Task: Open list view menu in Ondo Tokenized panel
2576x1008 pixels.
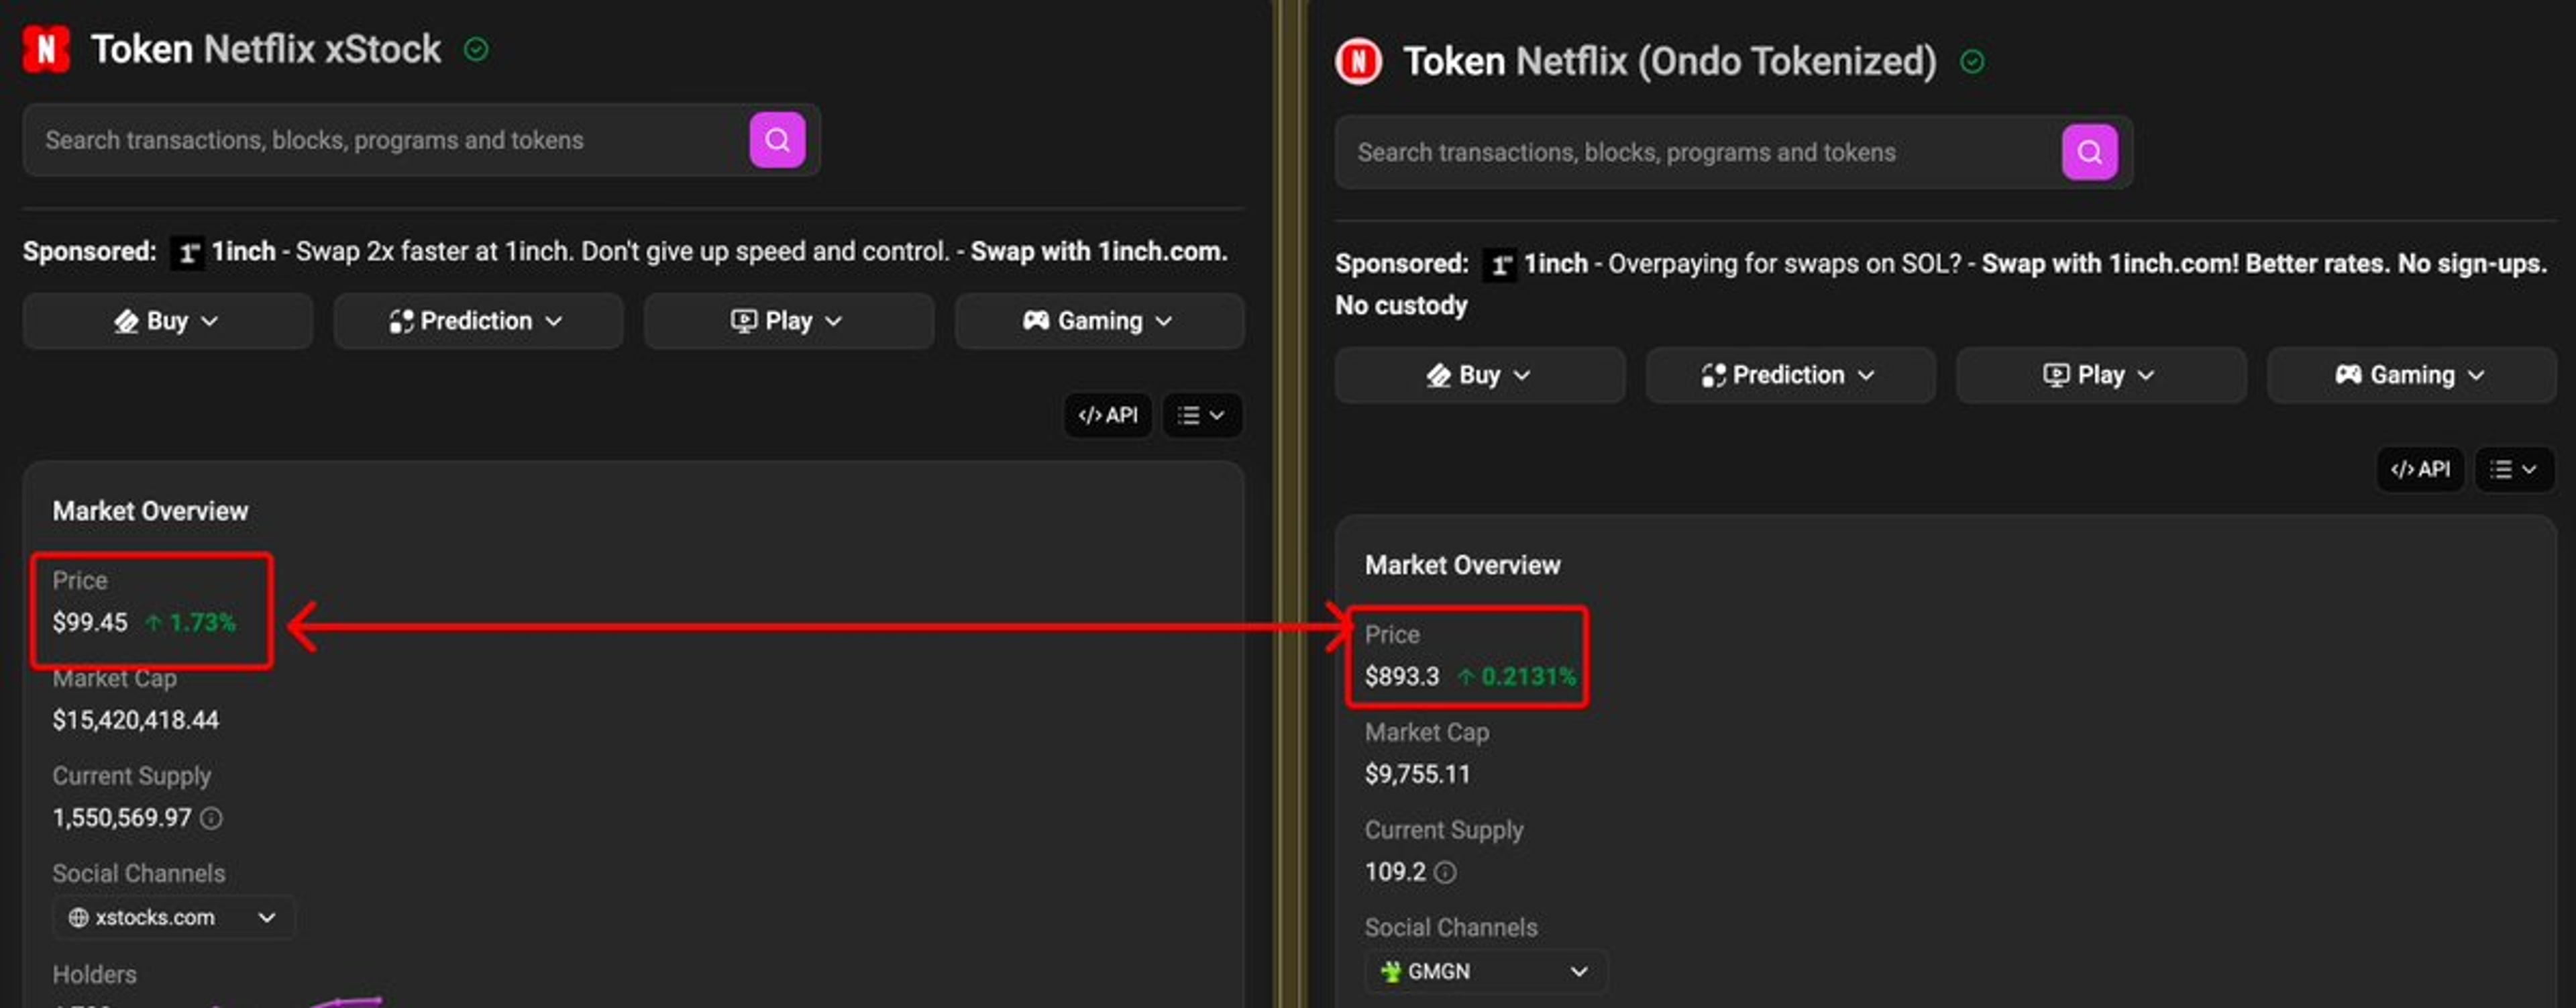Action: 2514,469
